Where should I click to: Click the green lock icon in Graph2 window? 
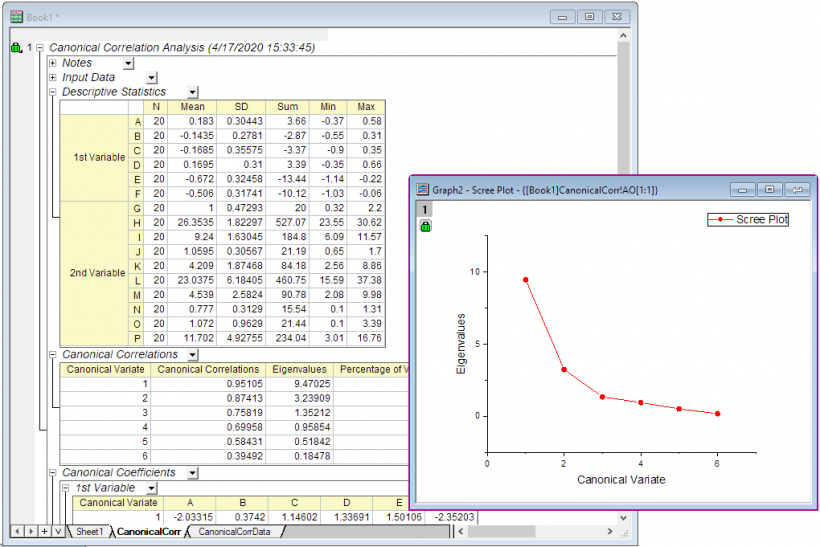point(425,226)
